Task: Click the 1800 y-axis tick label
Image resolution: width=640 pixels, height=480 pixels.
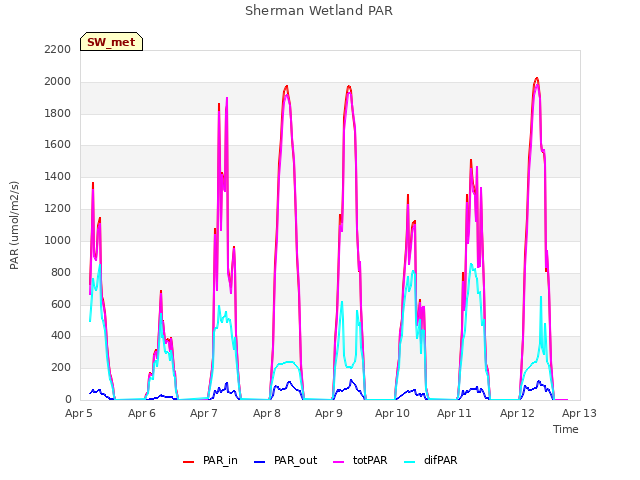Action: [58, 113]
